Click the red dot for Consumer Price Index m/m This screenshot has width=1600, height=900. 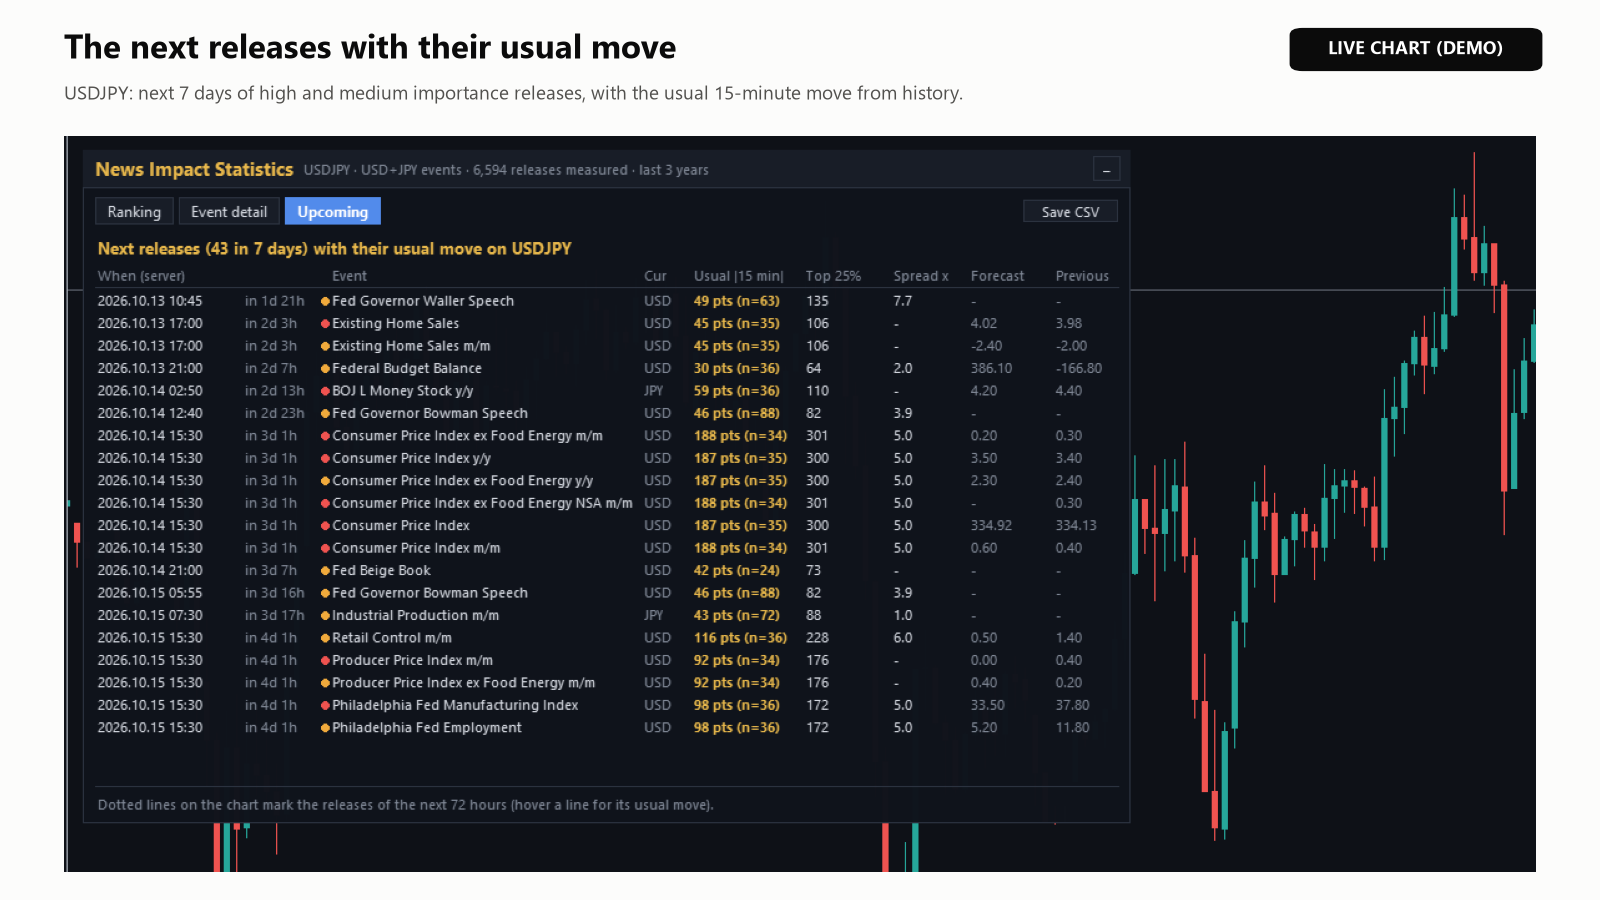pos(325,548)
